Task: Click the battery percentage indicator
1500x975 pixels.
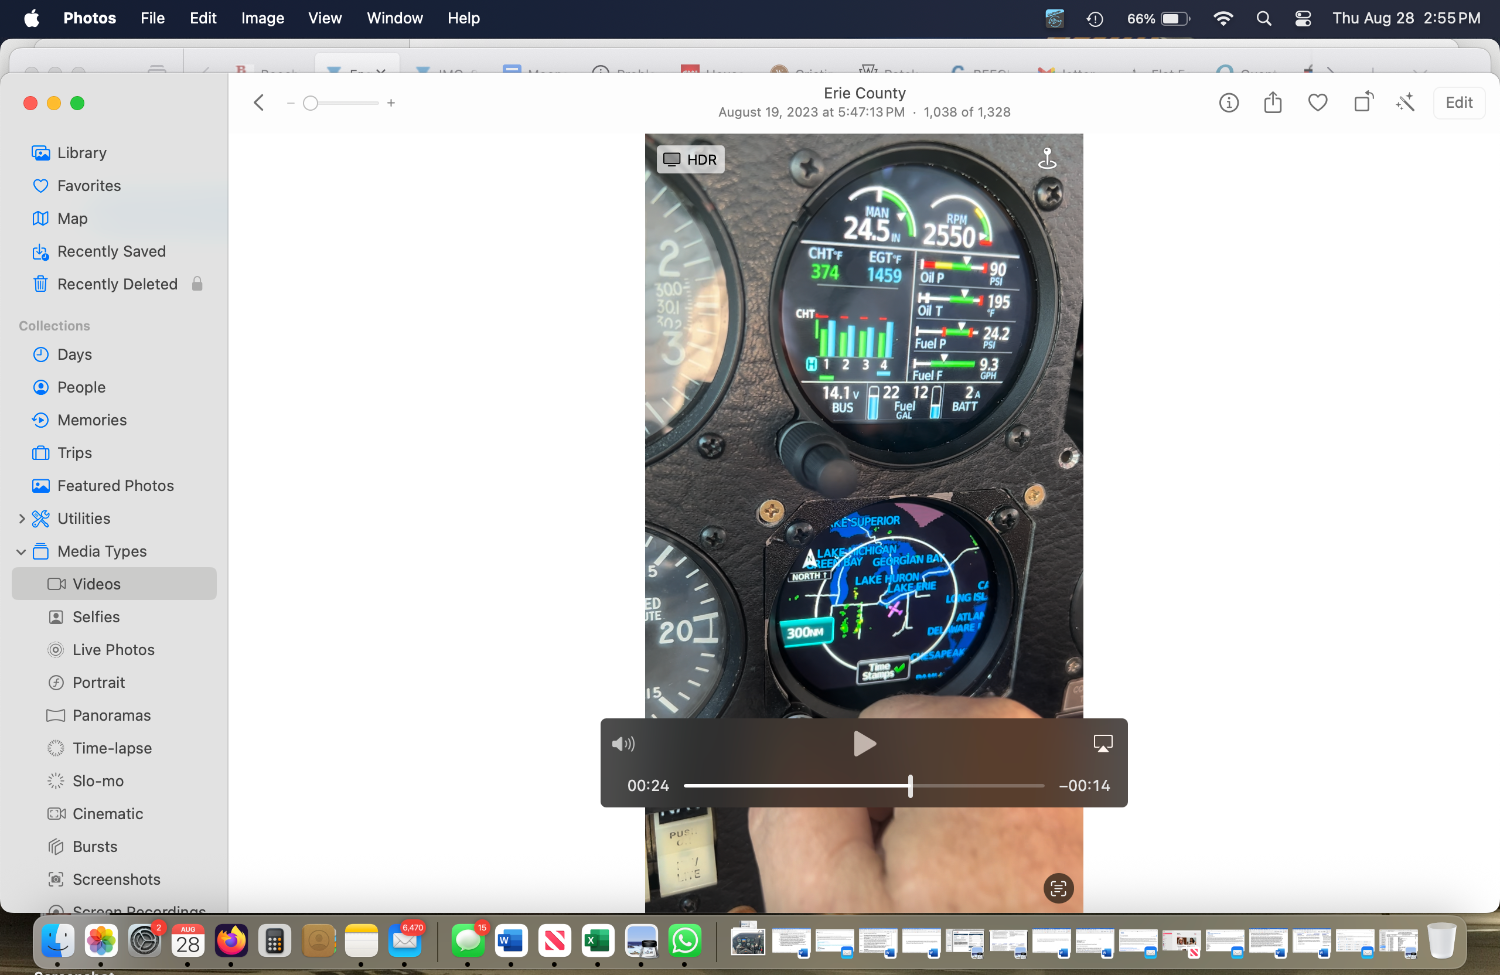Action: [x=1141, y=18]
